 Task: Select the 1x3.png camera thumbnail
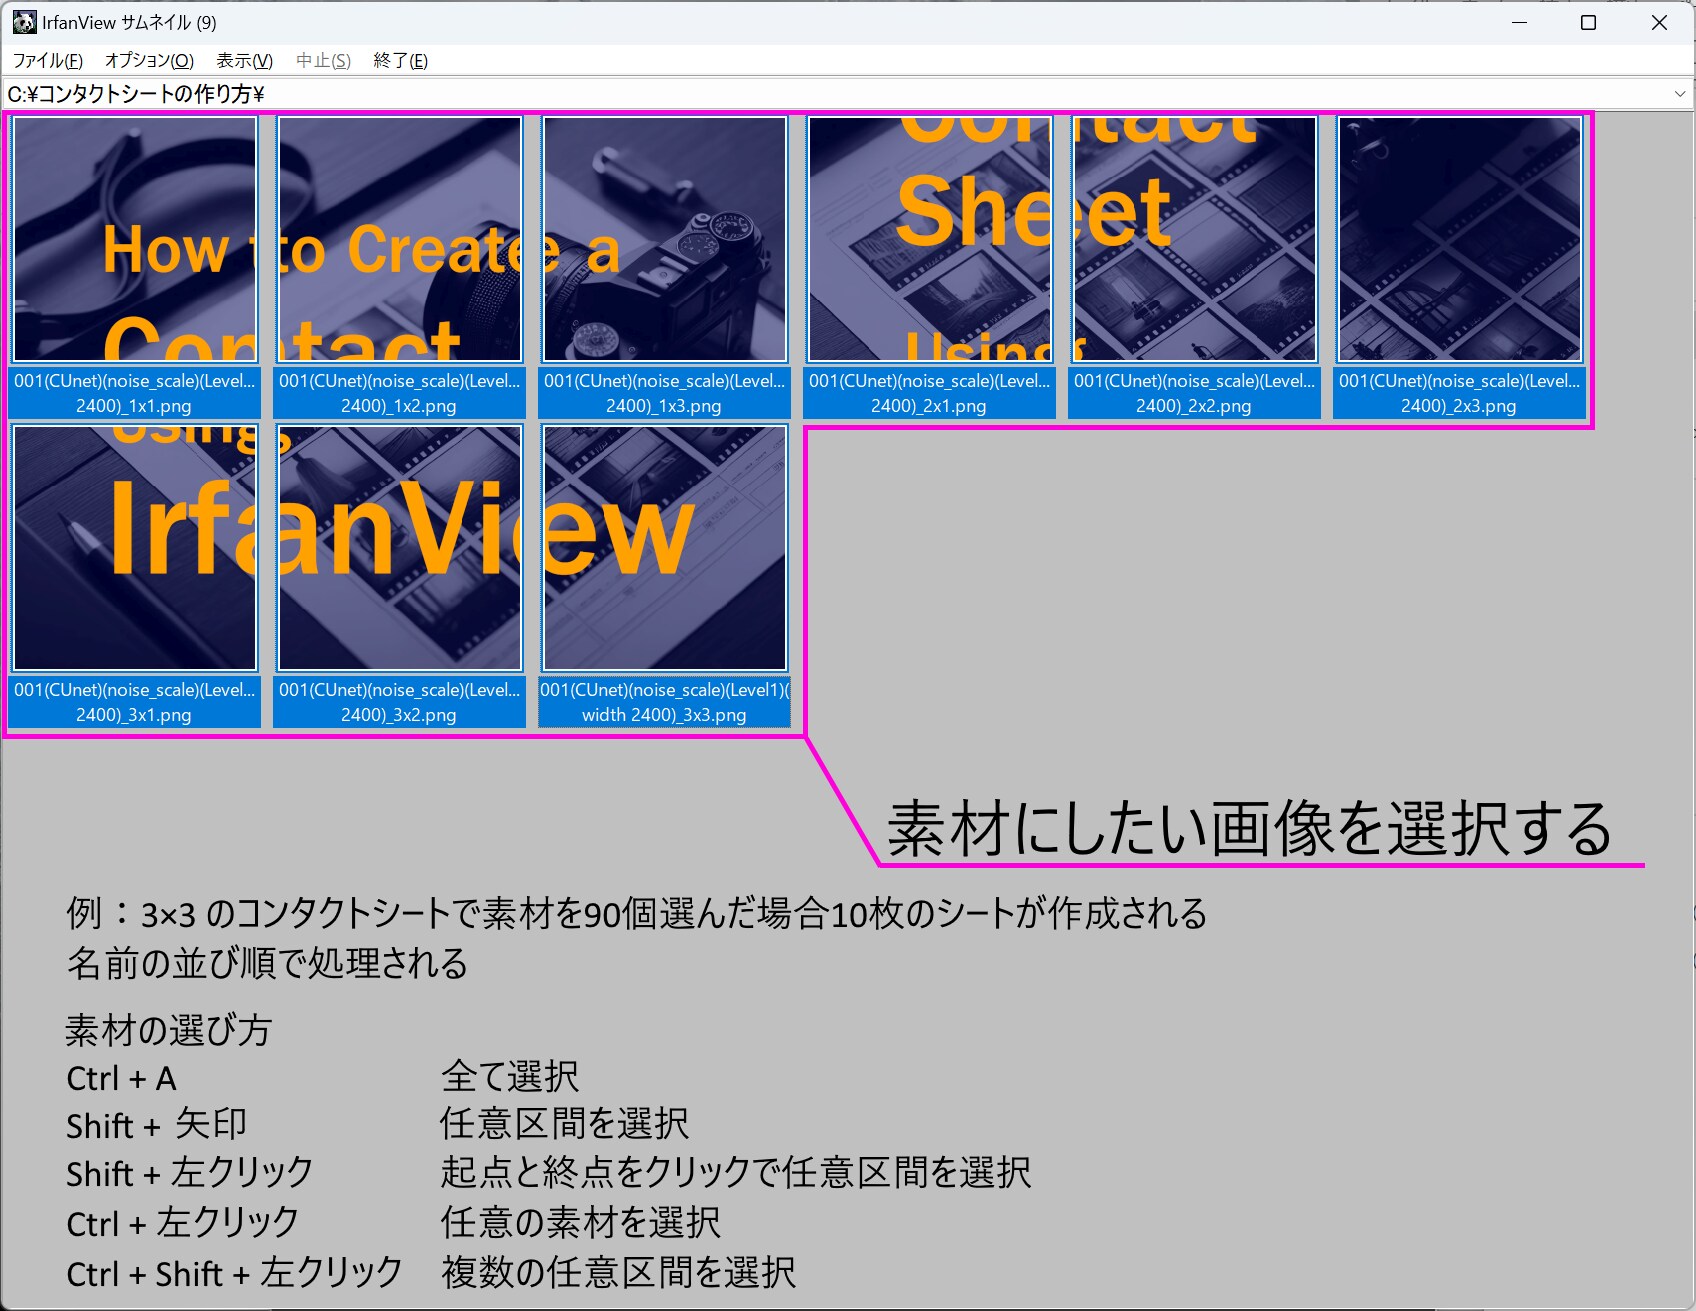click(665, 239)
